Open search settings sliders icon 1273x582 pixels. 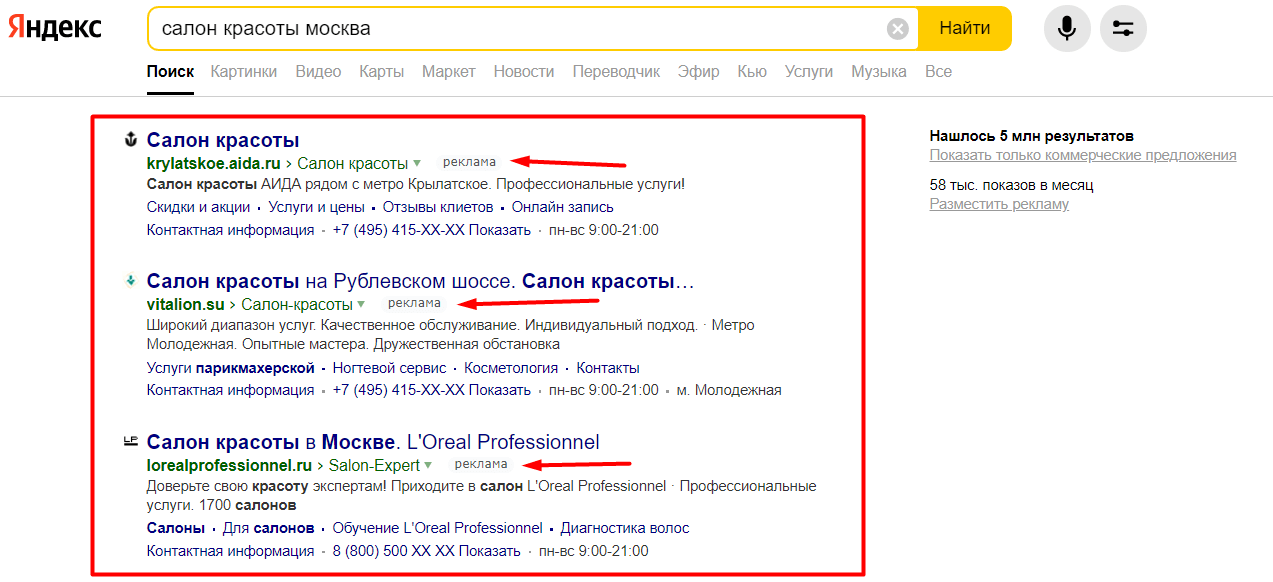pos(1123,28)
